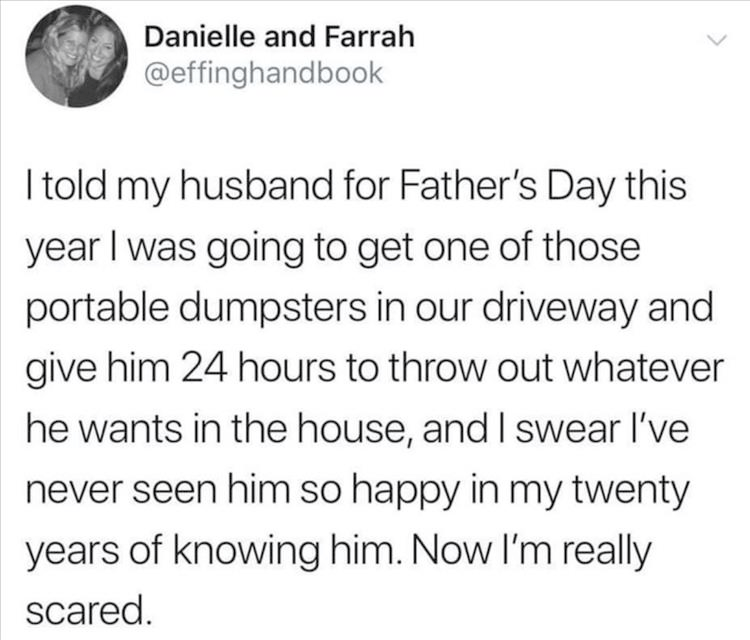Click the Danielle and Farrah profile photo

pos(70,60)
